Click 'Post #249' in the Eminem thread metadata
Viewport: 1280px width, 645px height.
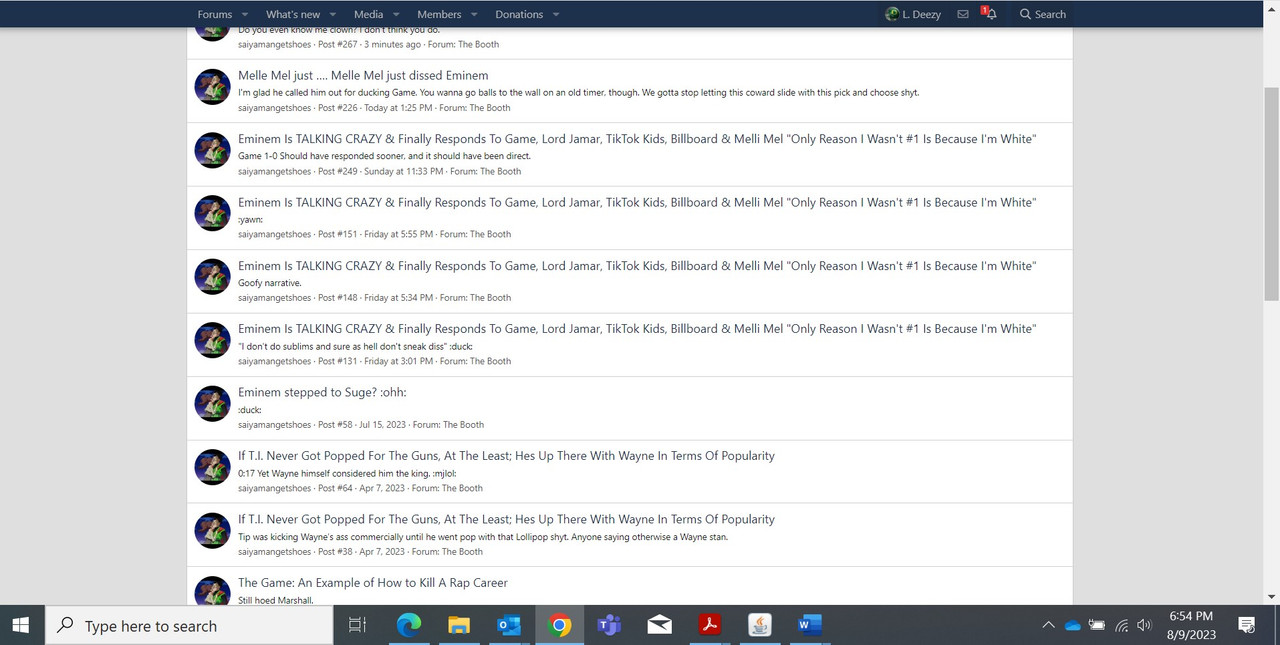coord(338,171)
